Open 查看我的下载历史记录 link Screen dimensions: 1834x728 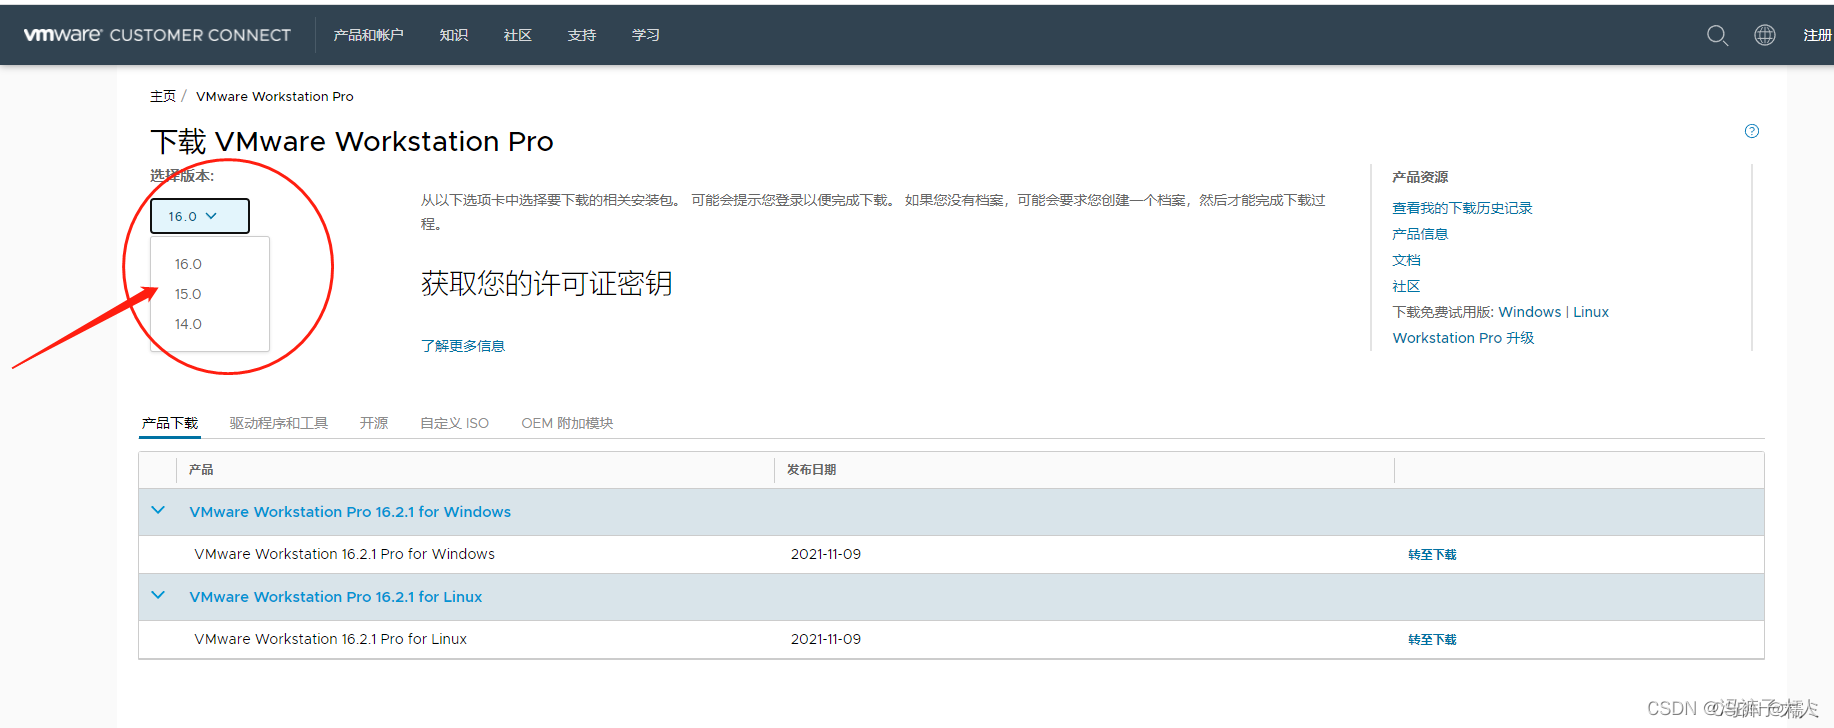point(1462,208)
